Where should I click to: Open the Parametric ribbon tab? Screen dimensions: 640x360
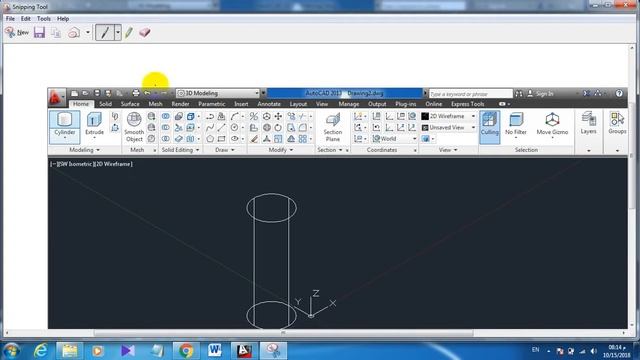[212, 104]
